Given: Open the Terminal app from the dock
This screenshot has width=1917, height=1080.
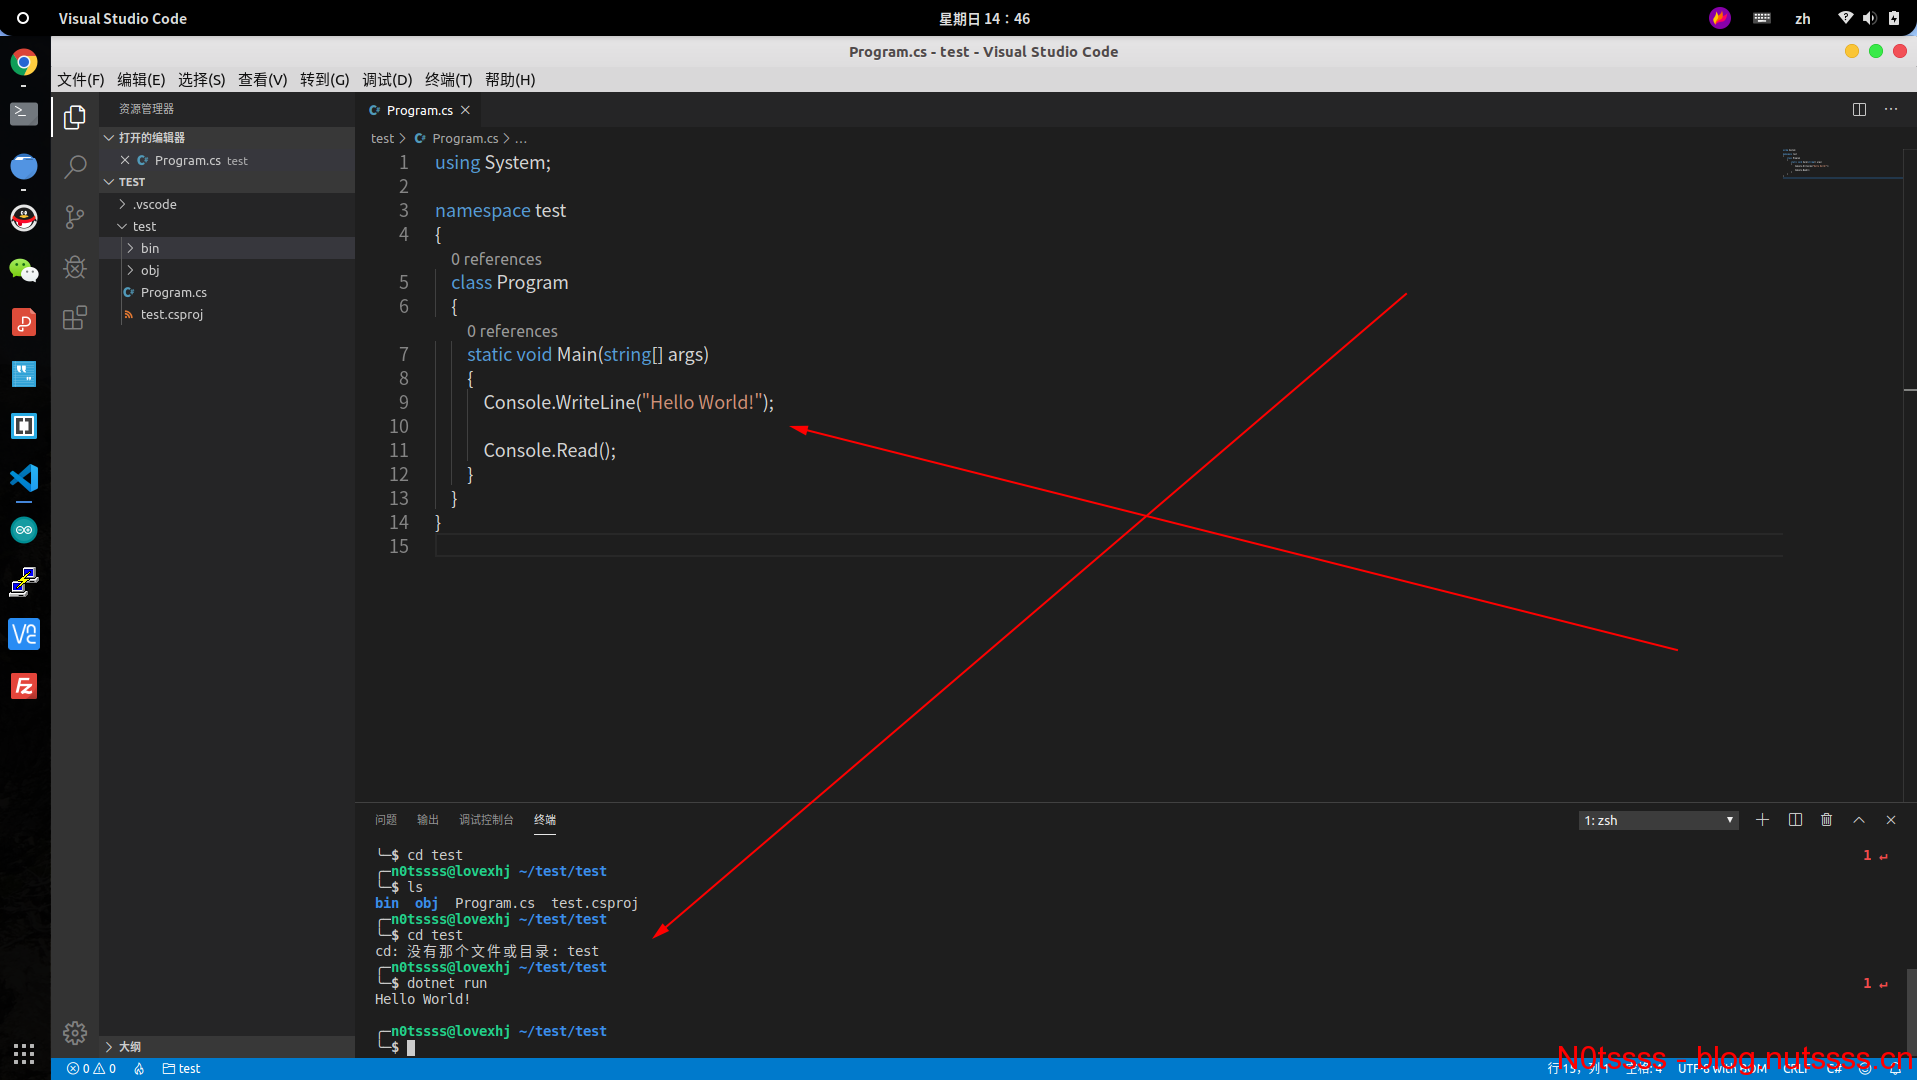Looking at the screenshot, I should click(x=24, y=114).
